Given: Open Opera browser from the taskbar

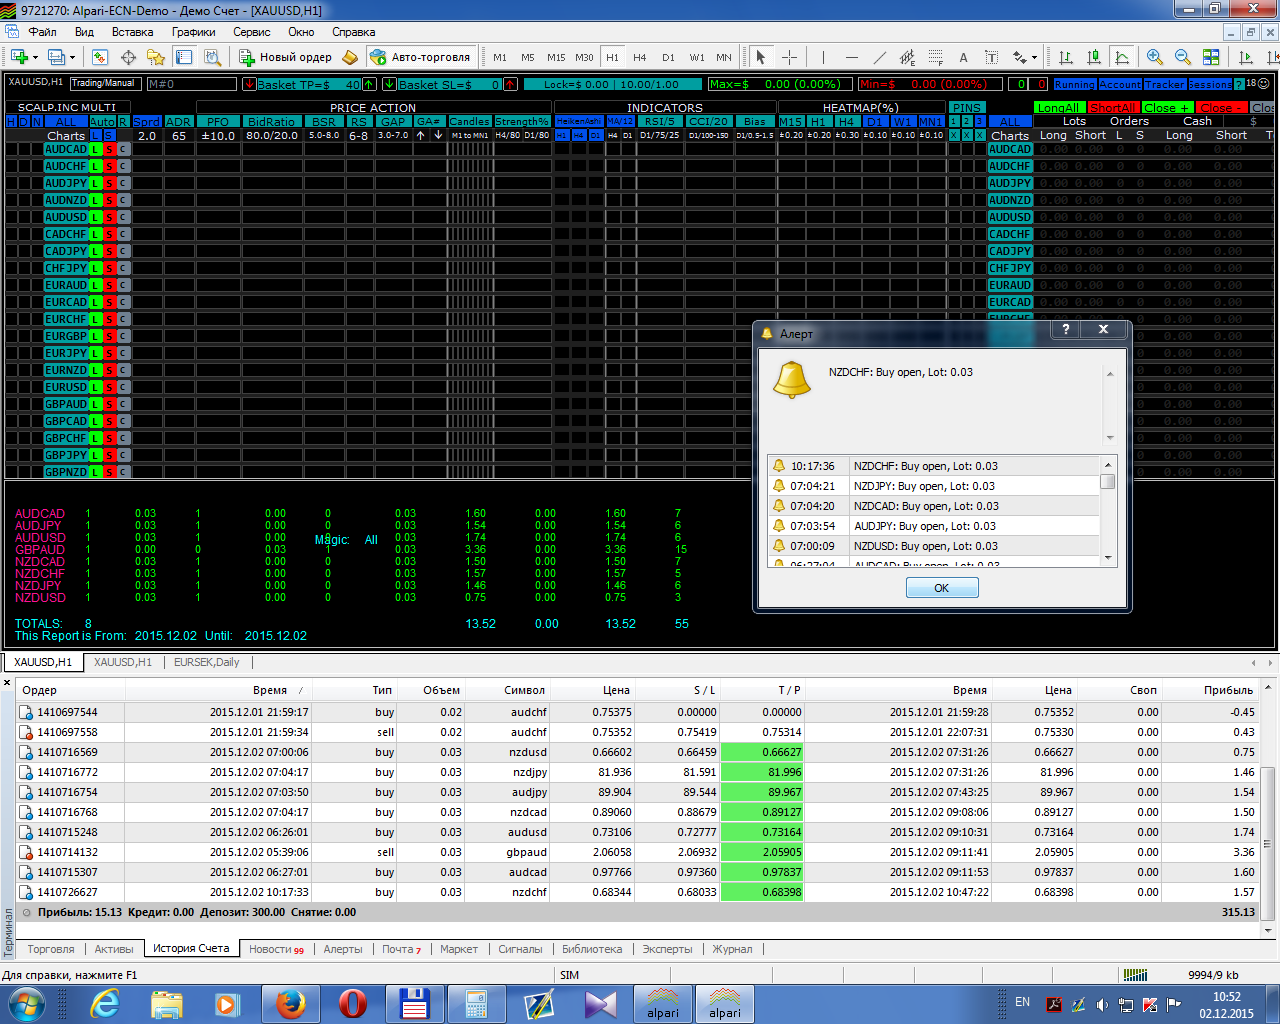Looking at the screenshot, I should (353, 1003).
